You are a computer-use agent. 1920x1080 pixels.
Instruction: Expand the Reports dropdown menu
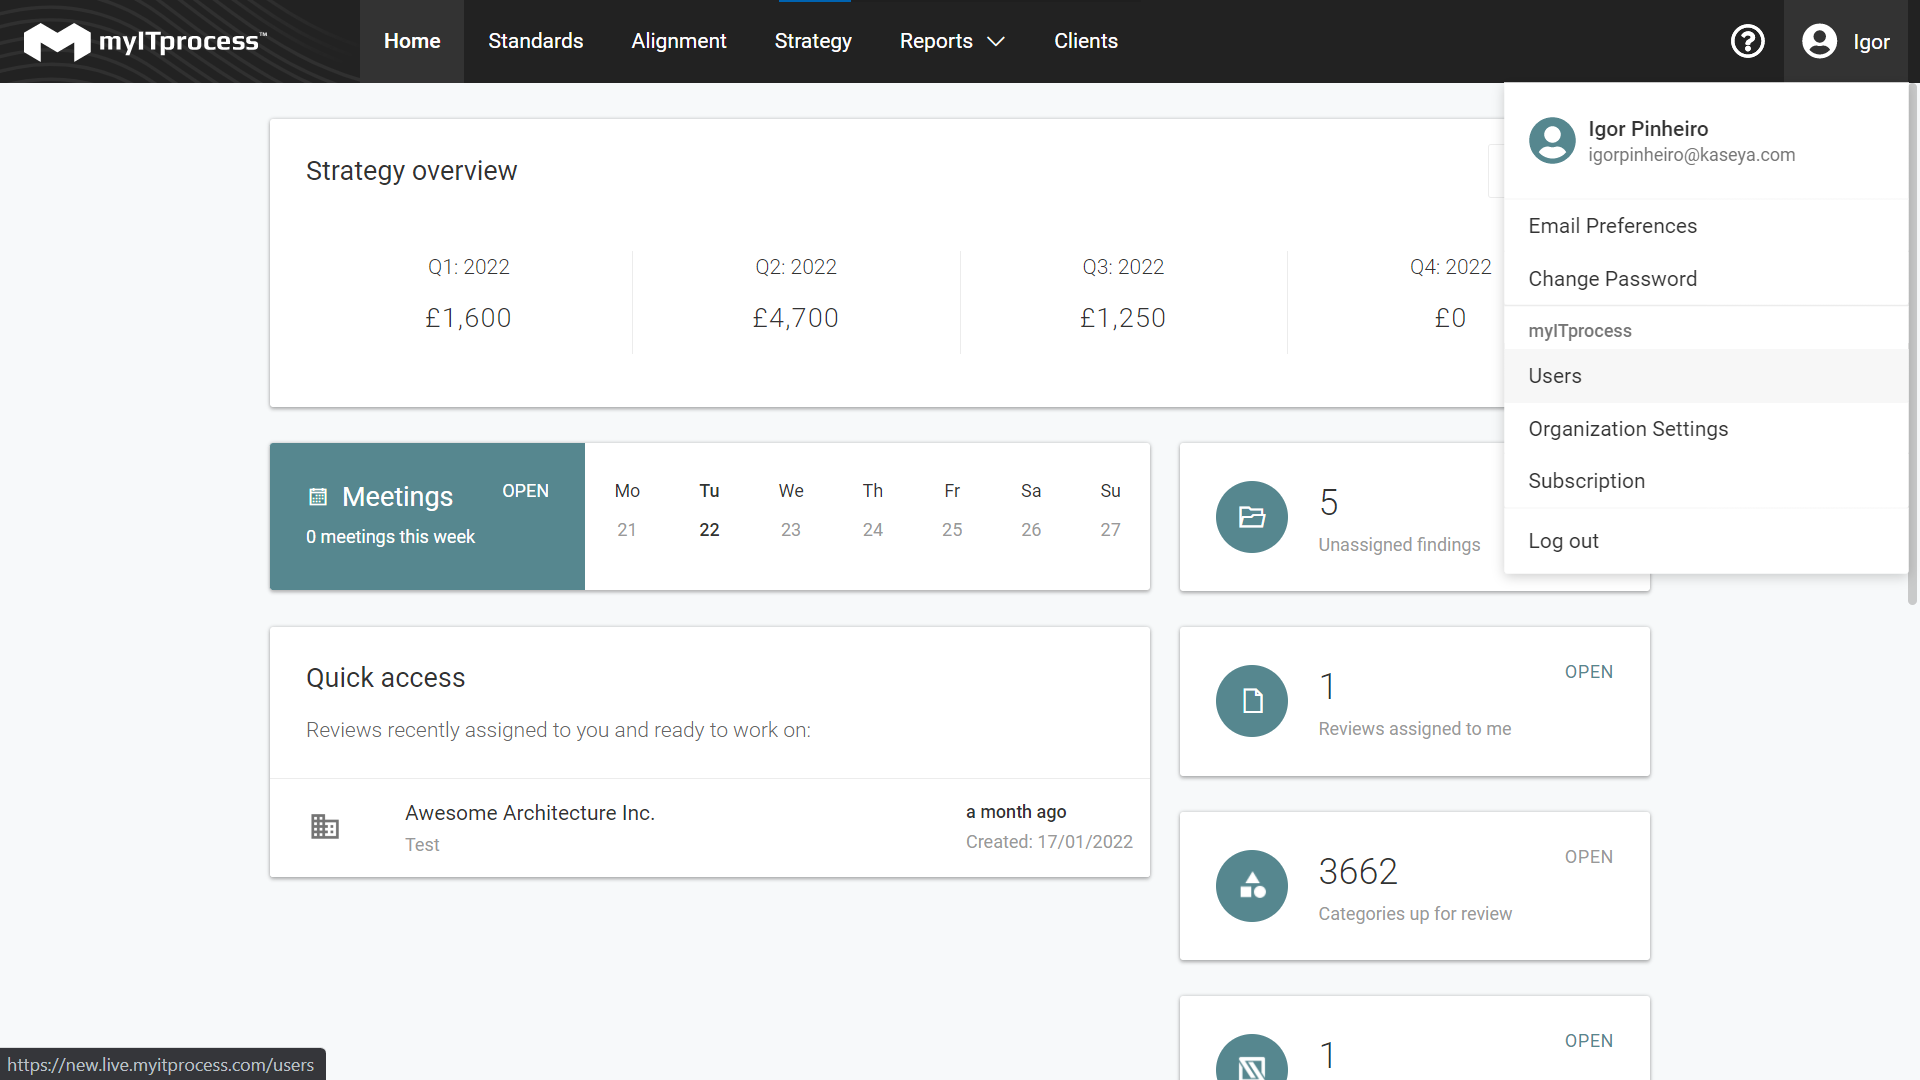tap(952, 41)
